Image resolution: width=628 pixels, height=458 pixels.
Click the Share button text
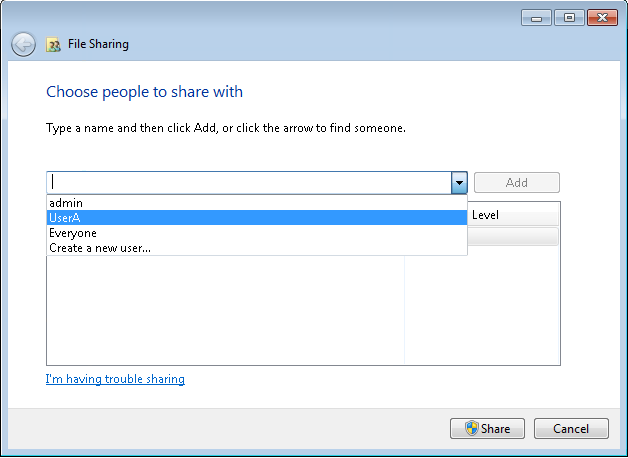495,429
